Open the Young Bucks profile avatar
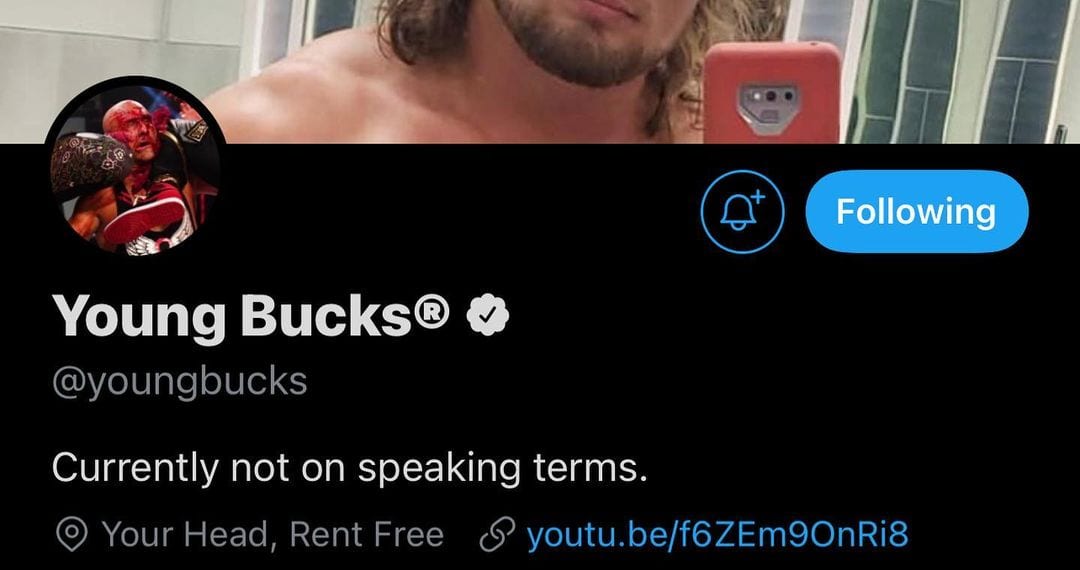Image resolution: width=1080 pixels, height=570 pixels. point(135,167)
